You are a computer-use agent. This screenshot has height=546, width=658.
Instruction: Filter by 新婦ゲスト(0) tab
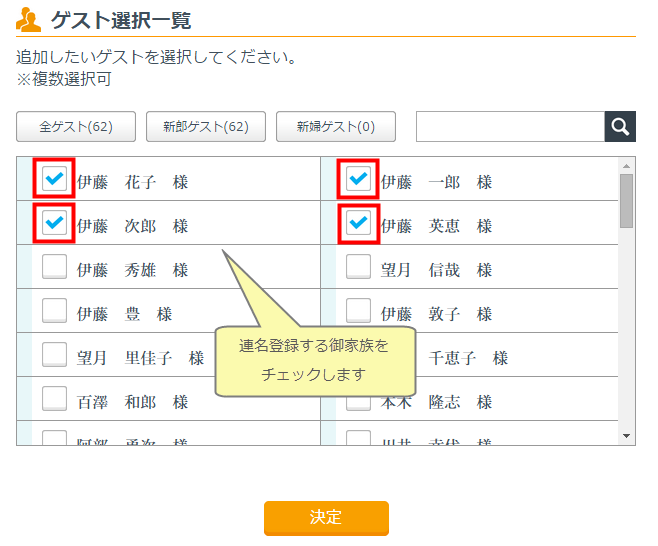(x=336, y=127)
